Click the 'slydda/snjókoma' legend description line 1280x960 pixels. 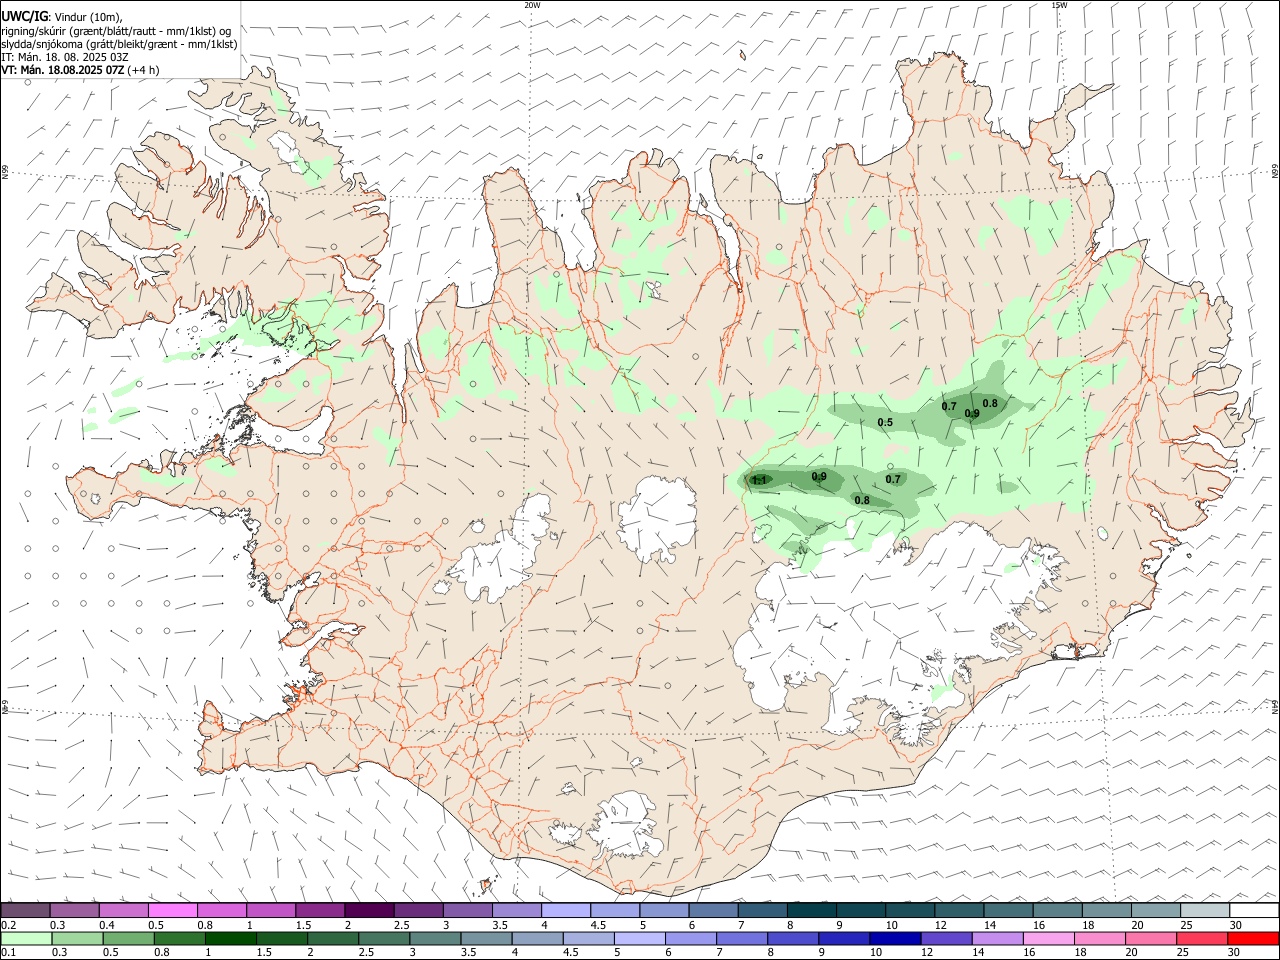pyautogui.click(x=119, y=44)
